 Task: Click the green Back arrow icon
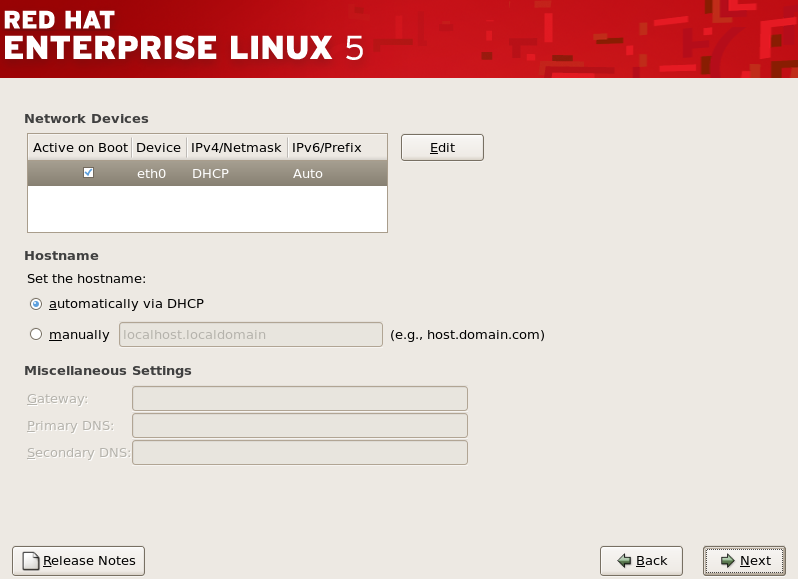[x=624, y=561]
